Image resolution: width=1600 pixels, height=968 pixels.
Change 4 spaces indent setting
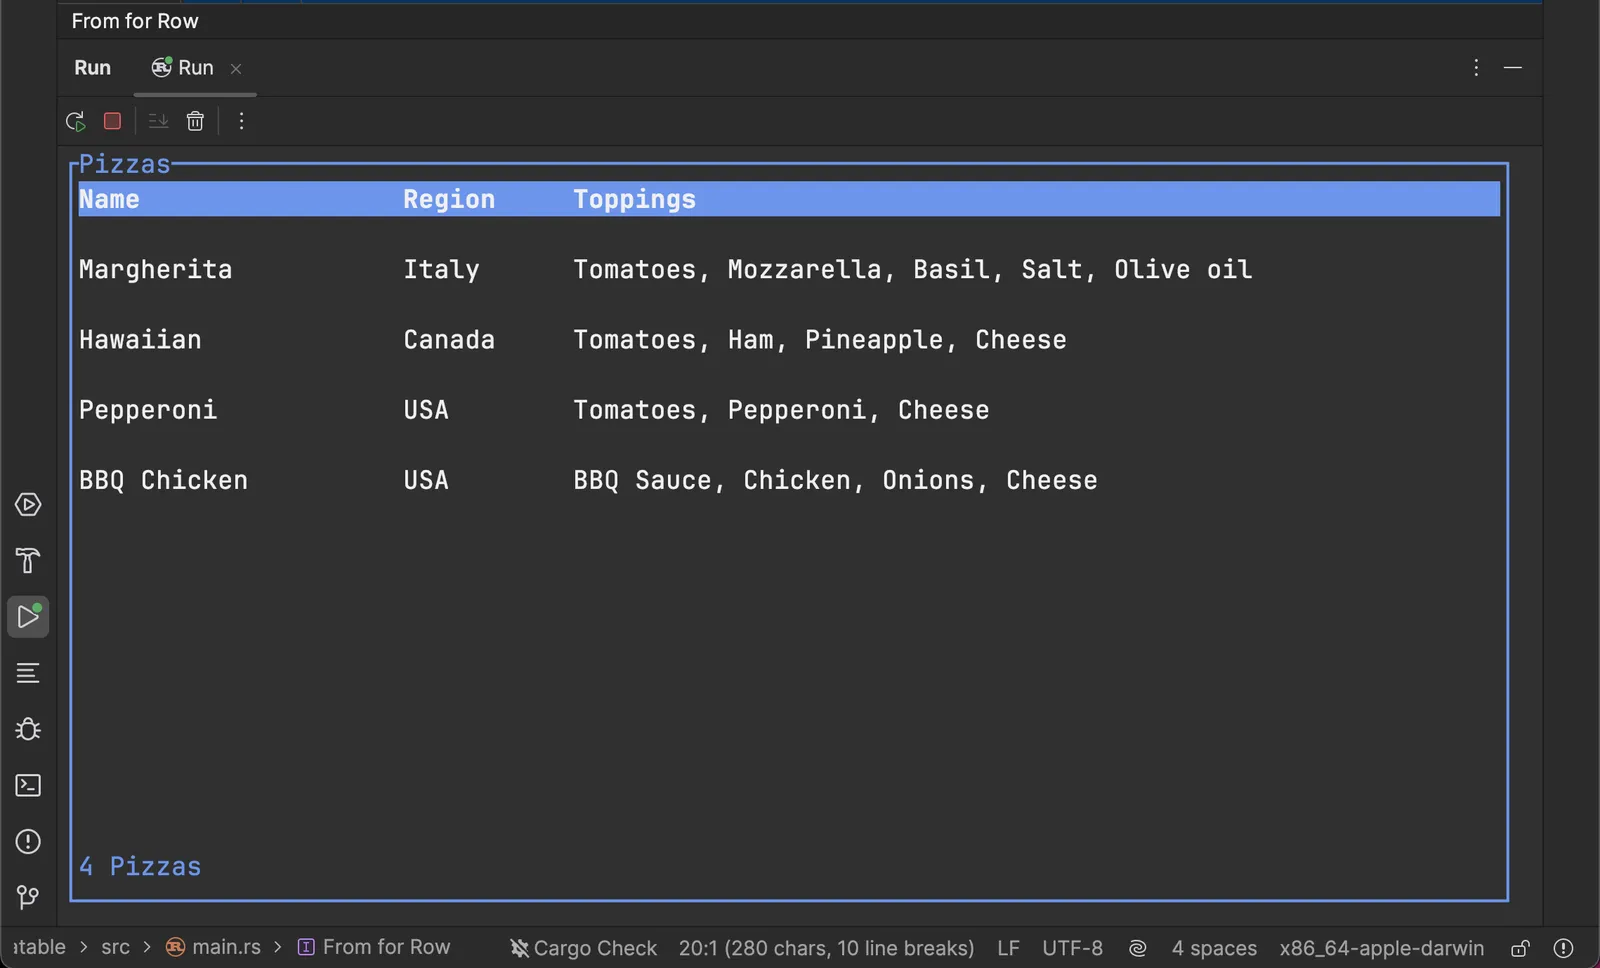pos(1214,948)
